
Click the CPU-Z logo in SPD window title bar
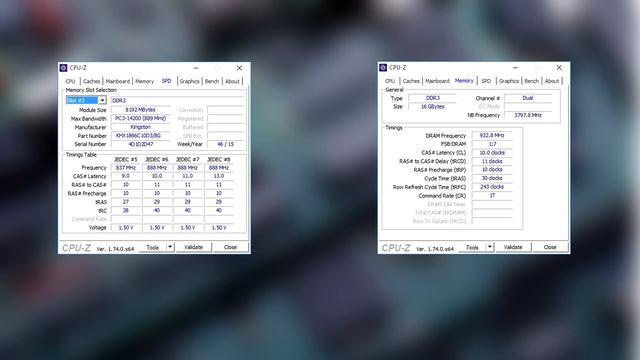[63, 68]
